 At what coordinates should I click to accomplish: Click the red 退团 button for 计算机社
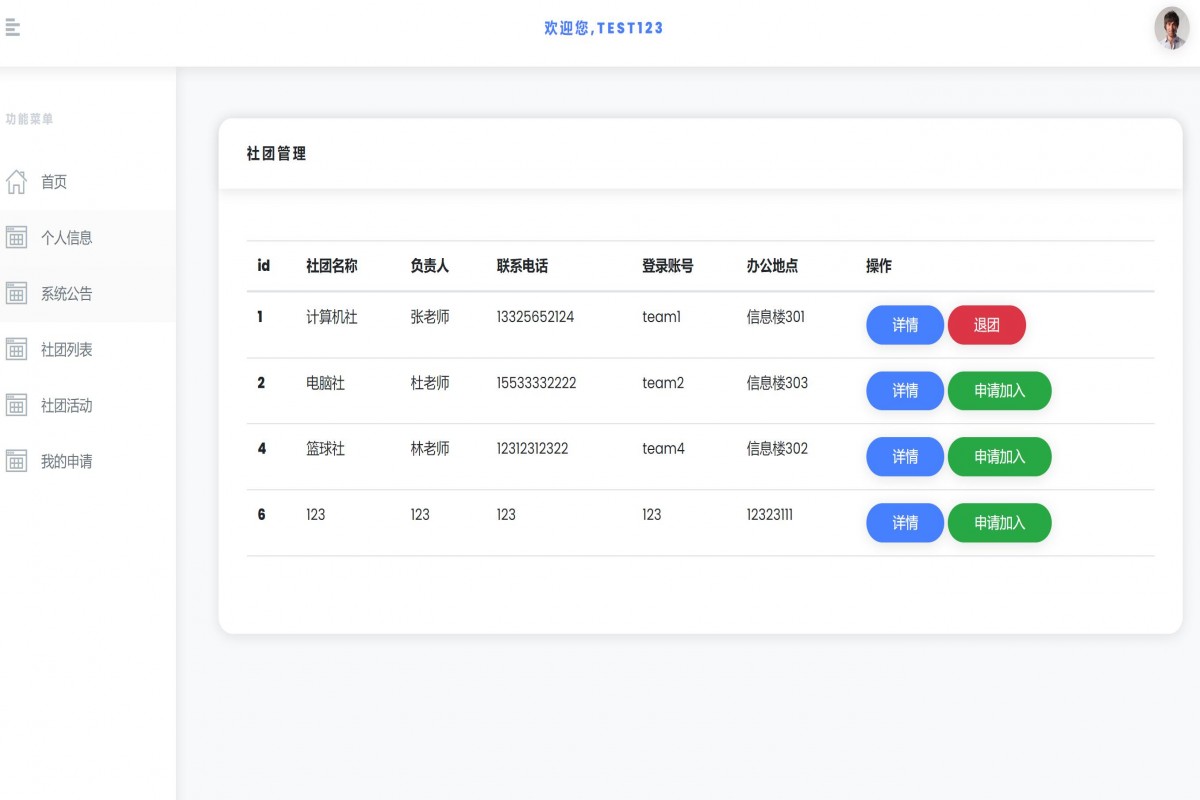(x=987, y=325)
